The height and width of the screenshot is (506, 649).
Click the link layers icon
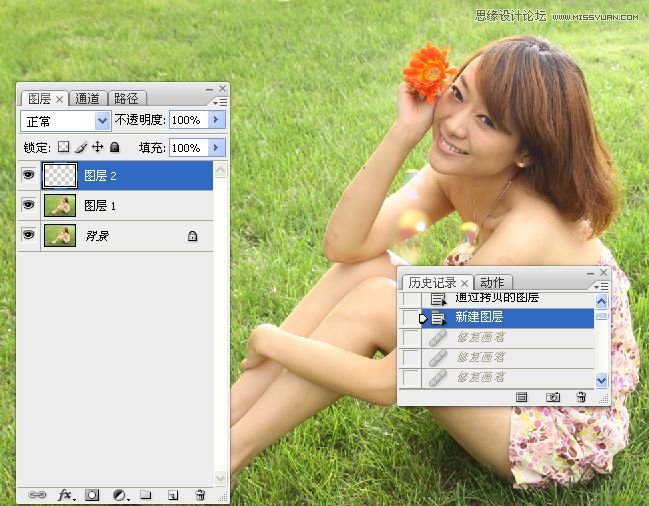pyautogui.click(x=37, y=494)
